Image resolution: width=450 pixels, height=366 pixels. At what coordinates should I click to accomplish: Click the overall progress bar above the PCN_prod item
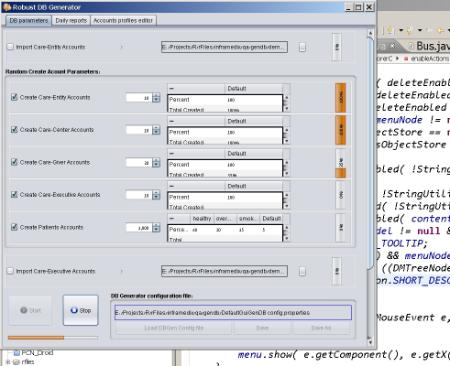pyautogui.click(x=53, y=338)
